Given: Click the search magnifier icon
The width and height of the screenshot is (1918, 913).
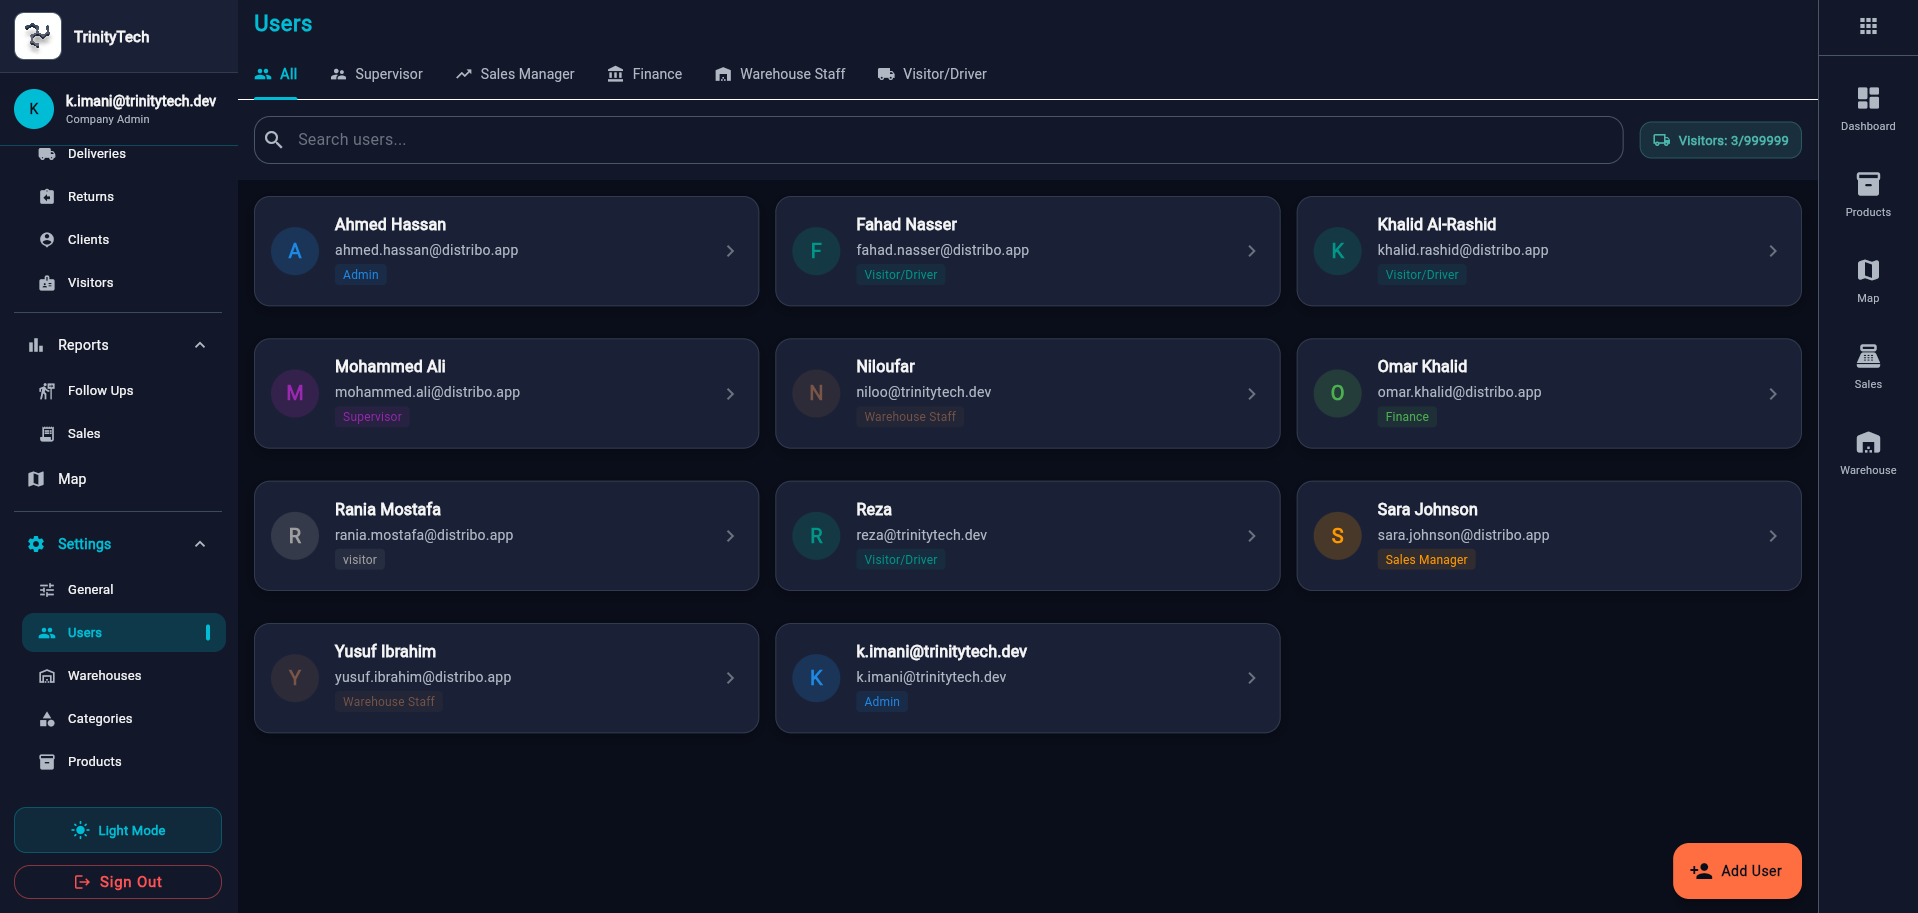Looking at the screenshot, I should [274, 140].
